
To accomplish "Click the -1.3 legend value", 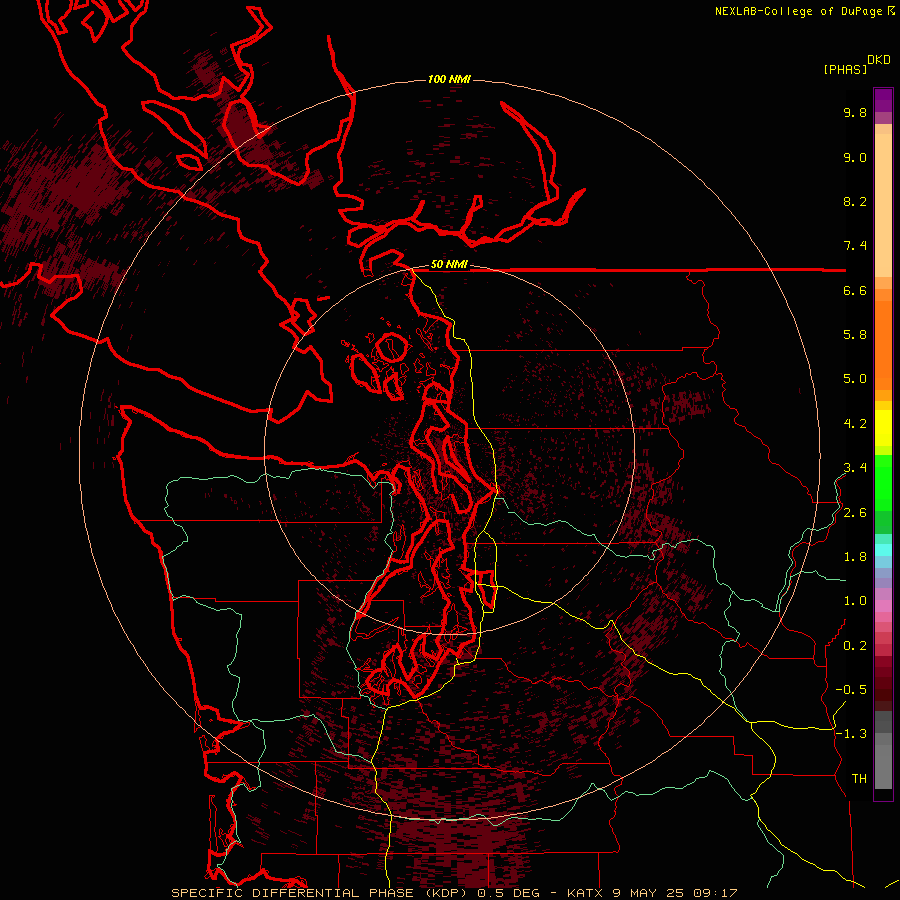I will (x=851, y=734).
